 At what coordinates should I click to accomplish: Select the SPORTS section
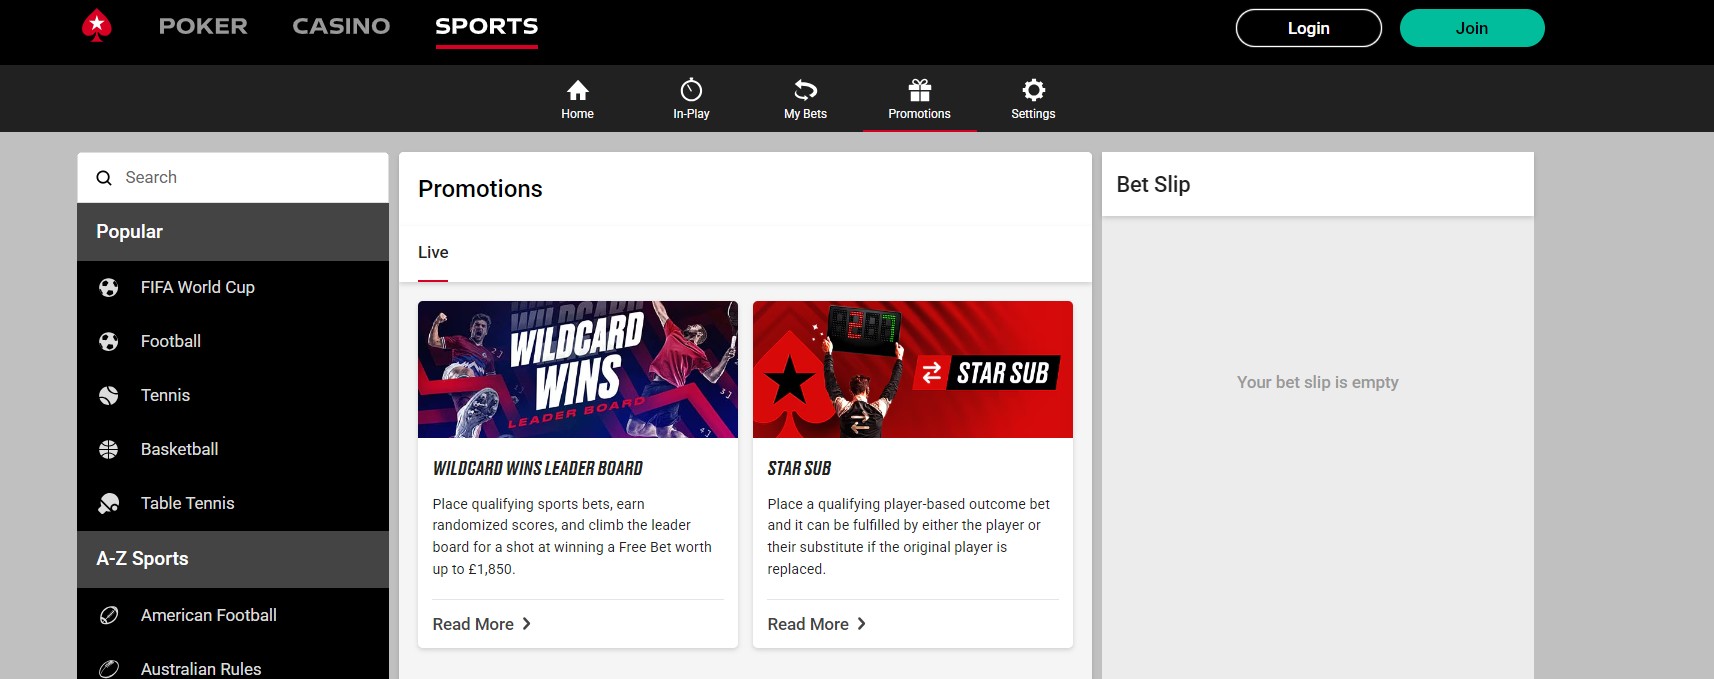pos(486,26)
